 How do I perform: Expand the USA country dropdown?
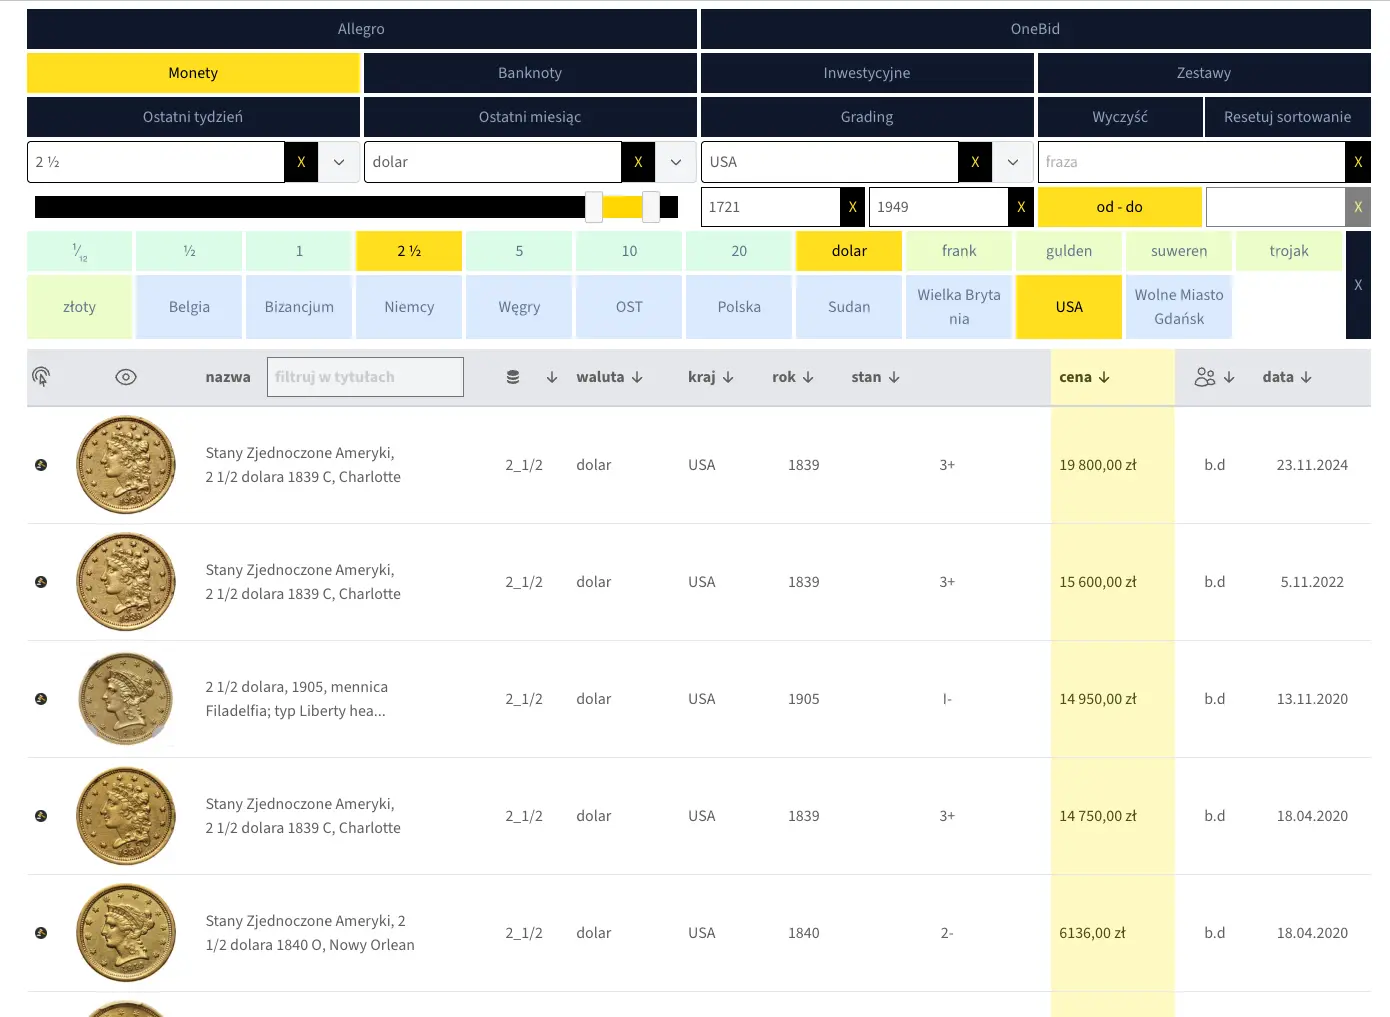click(x=1013, y=162)
